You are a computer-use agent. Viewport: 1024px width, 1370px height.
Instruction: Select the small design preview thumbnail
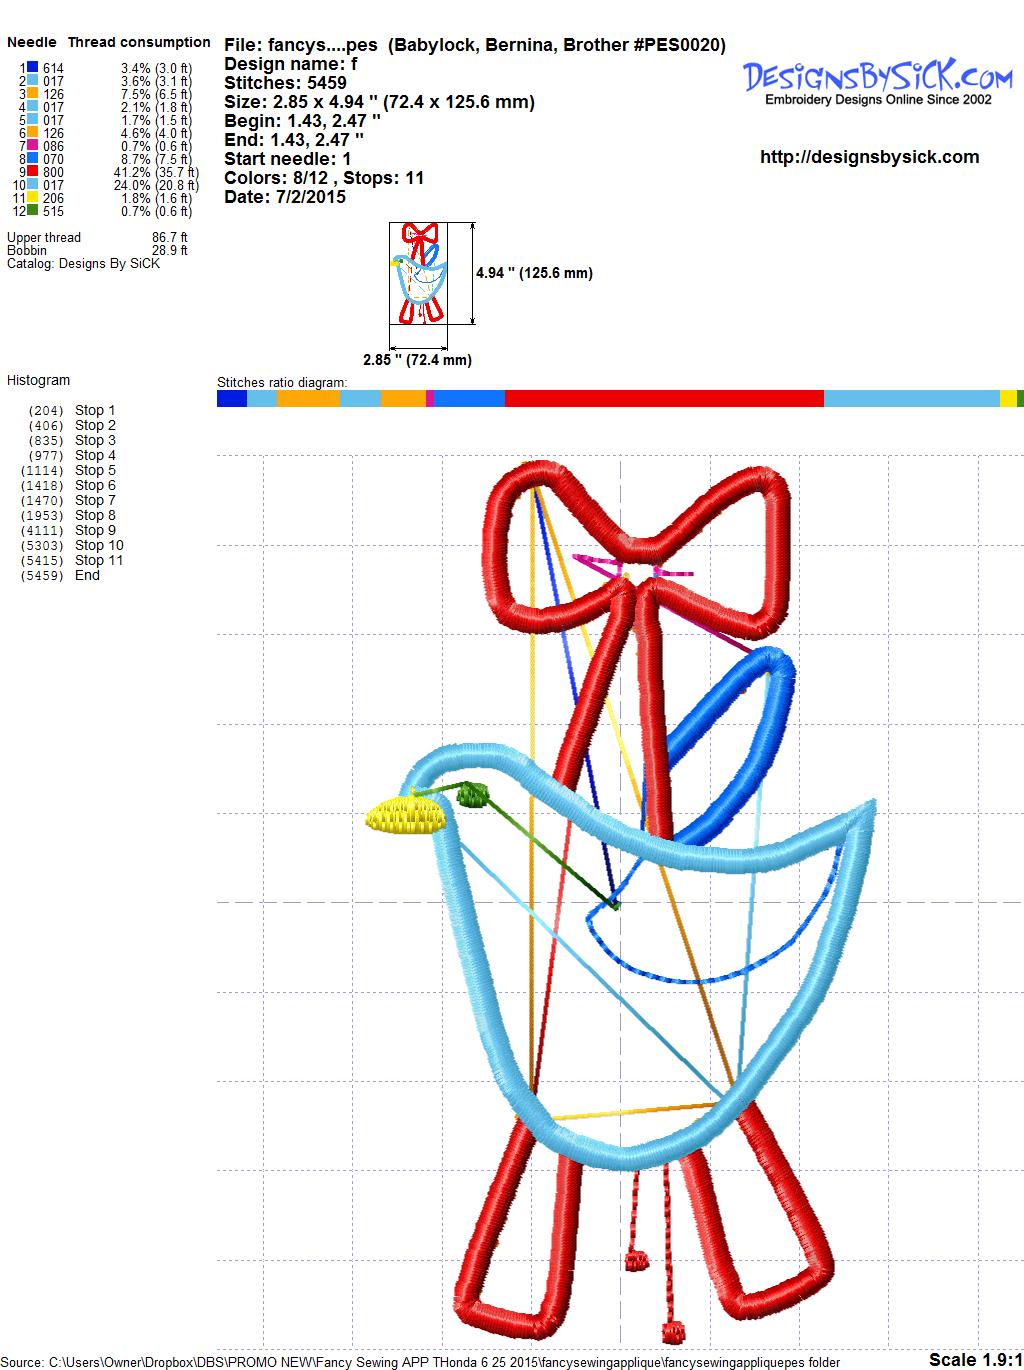pos(417,274)
